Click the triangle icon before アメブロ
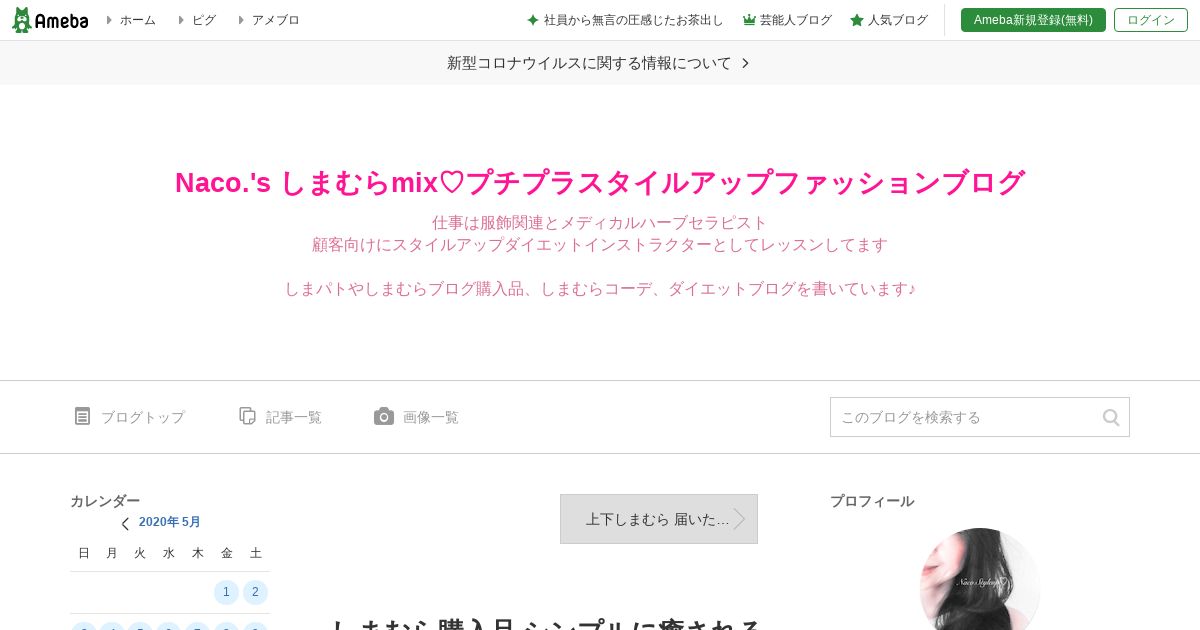 click(241, 20)
